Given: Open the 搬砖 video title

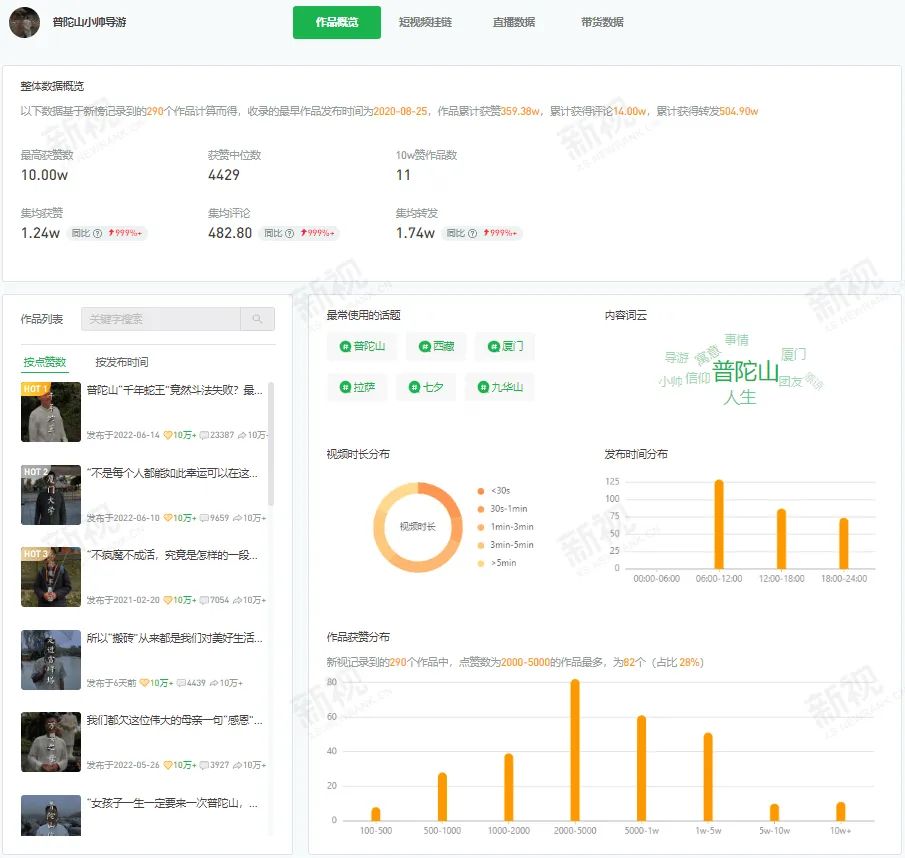Looking at the screenshot, I should click(175, 638).
